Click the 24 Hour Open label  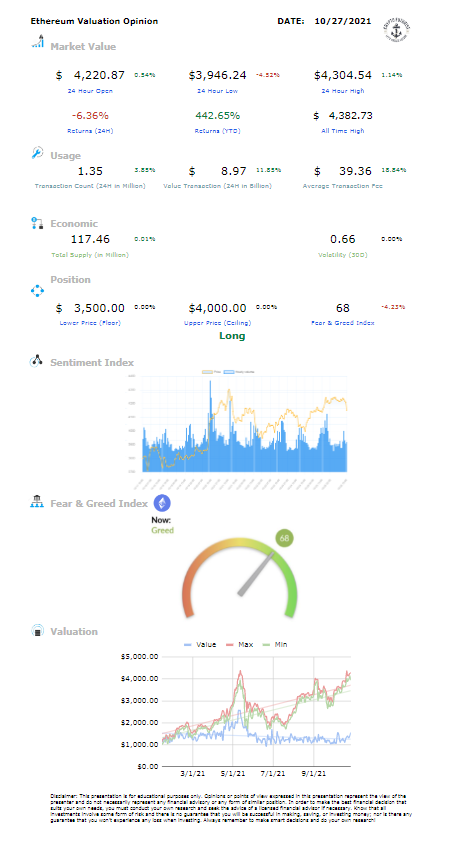point(90,90)
